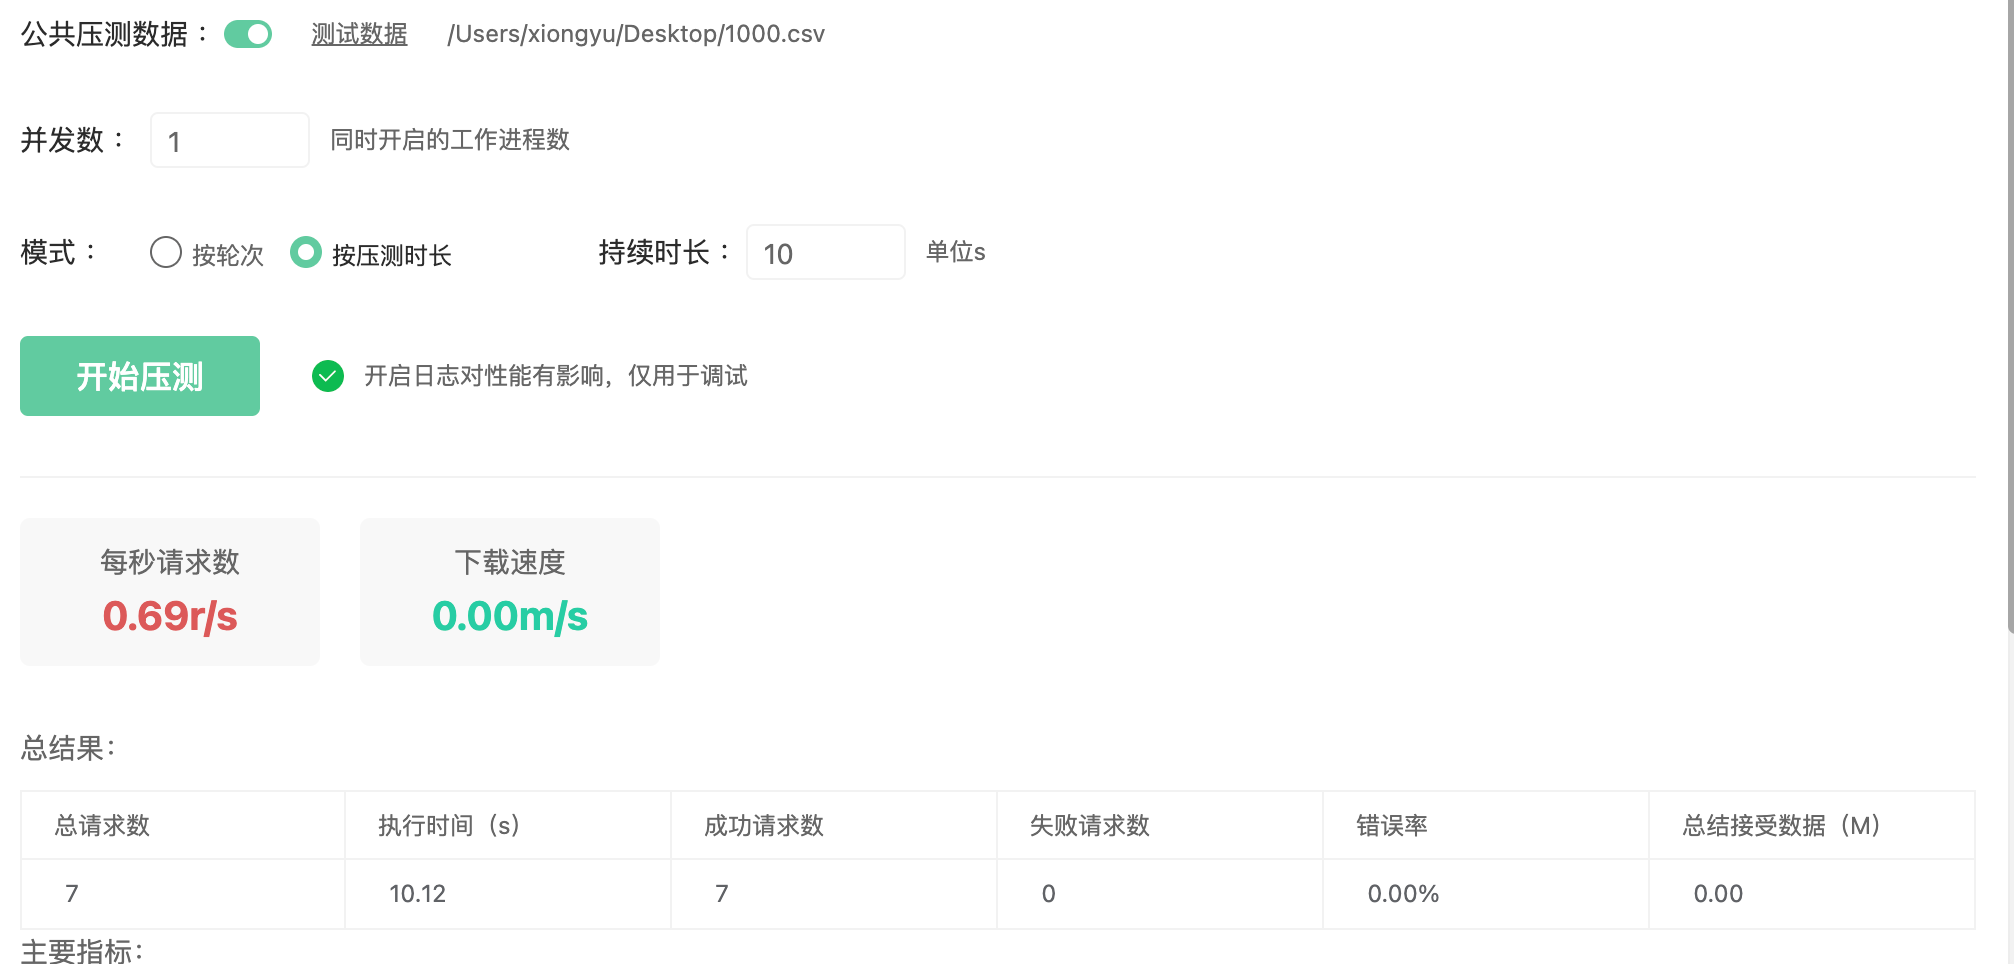Click the 10.12 execution time cell

click(508, 894)
